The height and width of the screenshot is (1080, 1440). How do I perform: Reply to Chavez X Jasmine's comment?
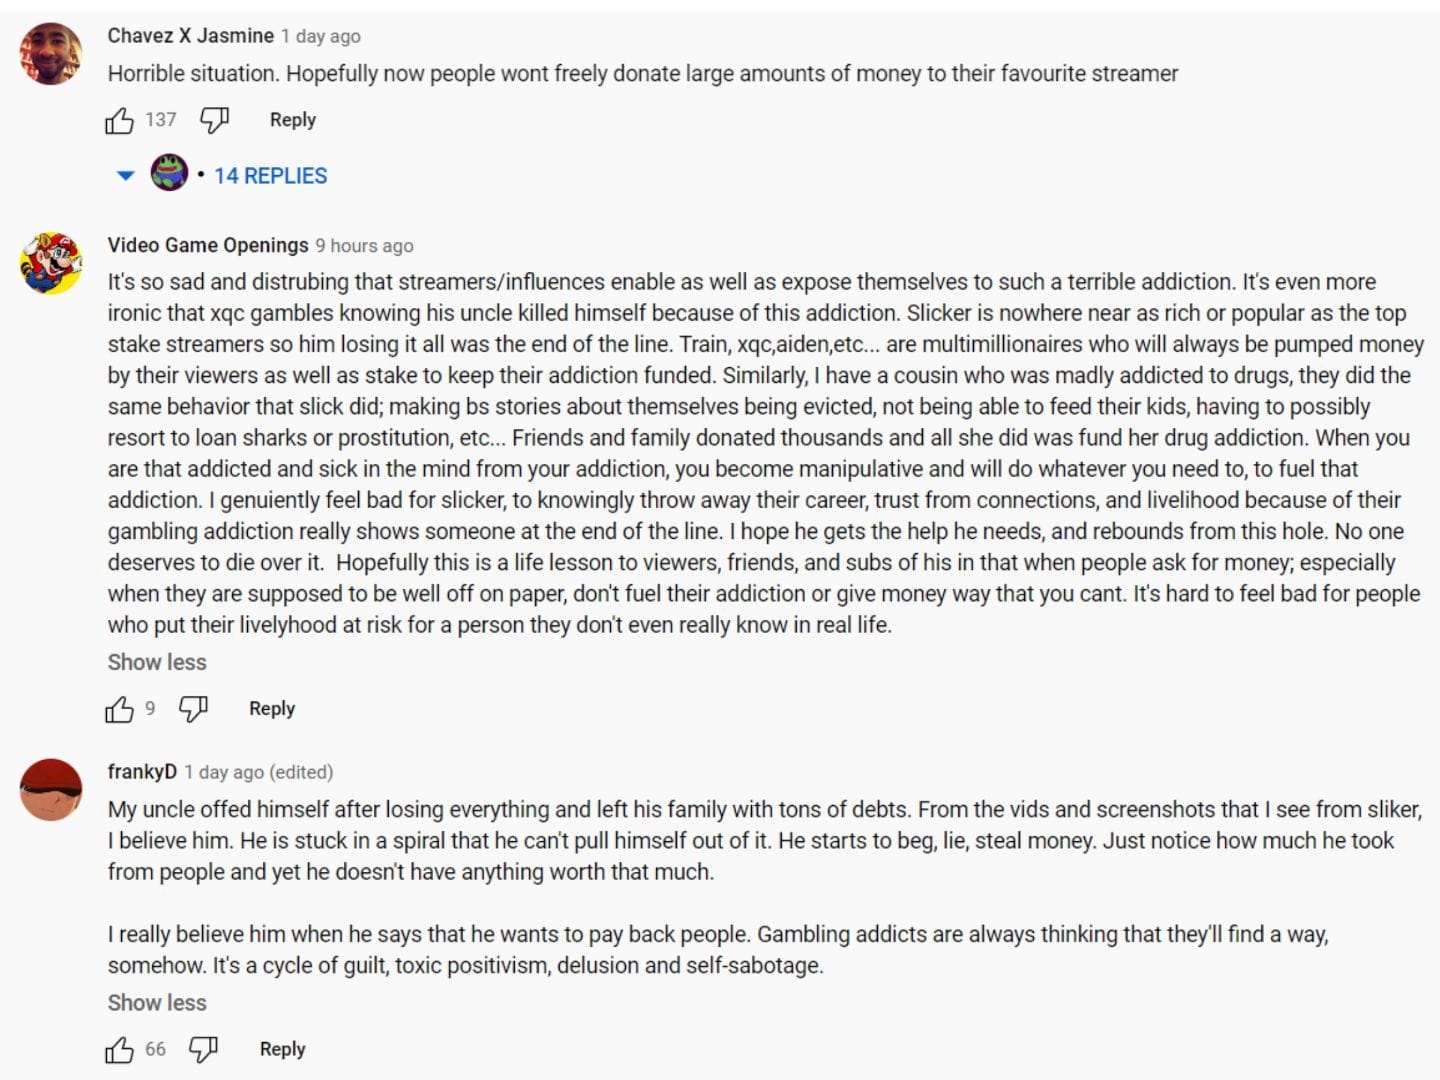[292, 120]
